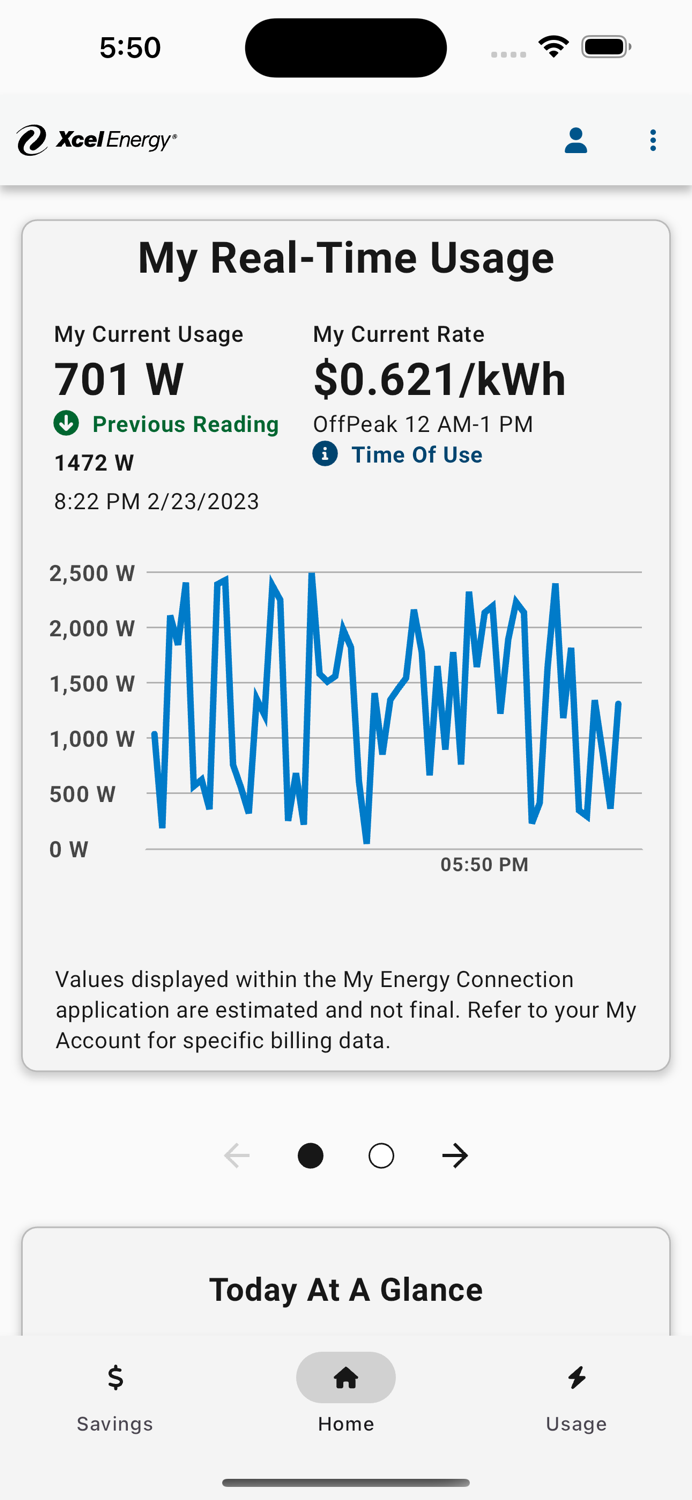The height and width of the screenshot is (1500, 692).
Task: Open the My Real-Time Usage card
Action: 346,257
